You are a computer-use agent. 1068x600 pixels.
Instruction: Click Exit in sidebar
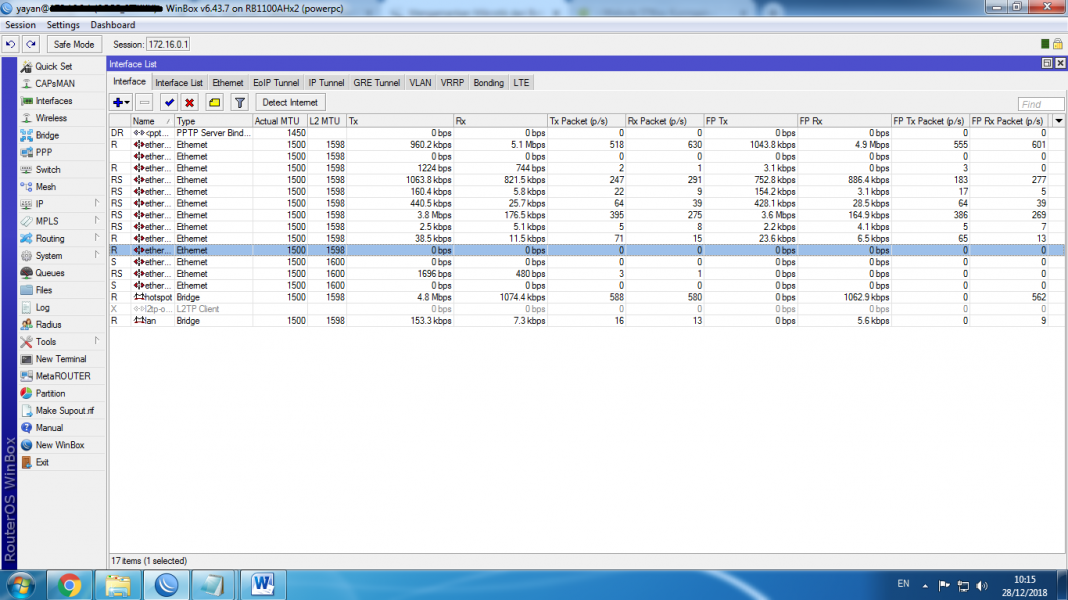(42, 462)
